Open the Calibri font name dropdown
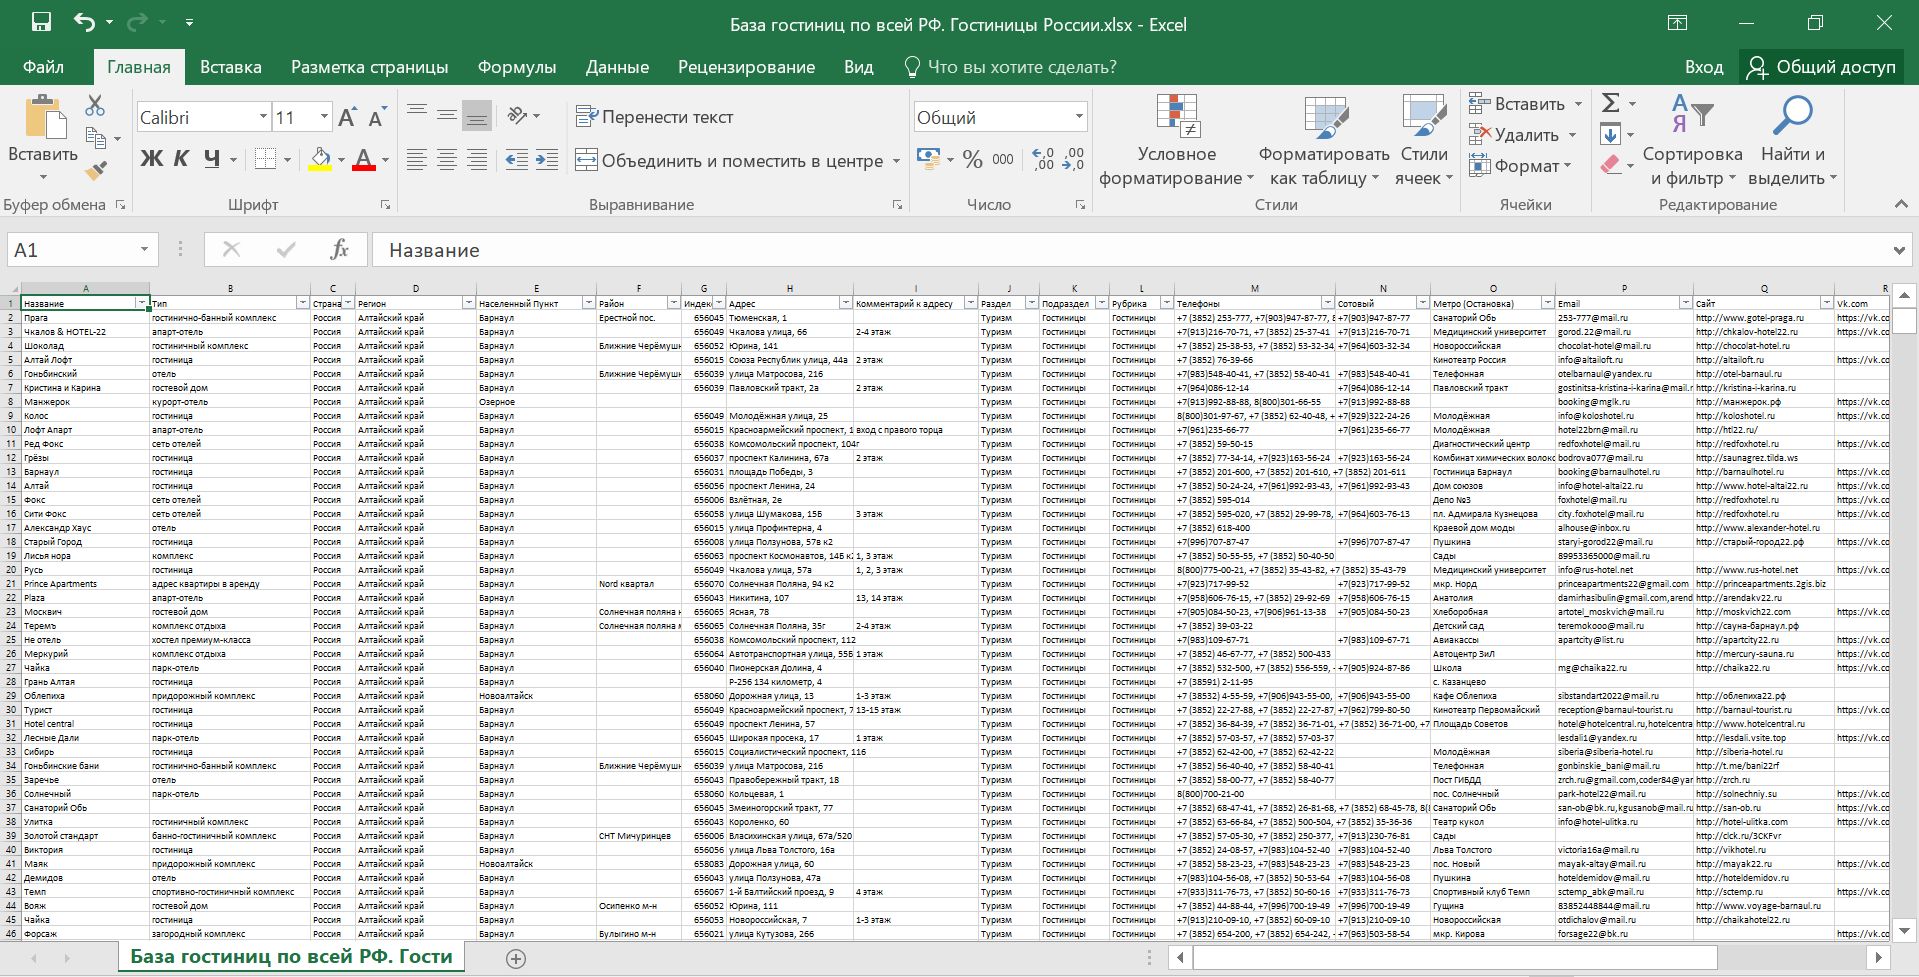The width and height of the screenshot is (1919, 977). tap(263, 117)
